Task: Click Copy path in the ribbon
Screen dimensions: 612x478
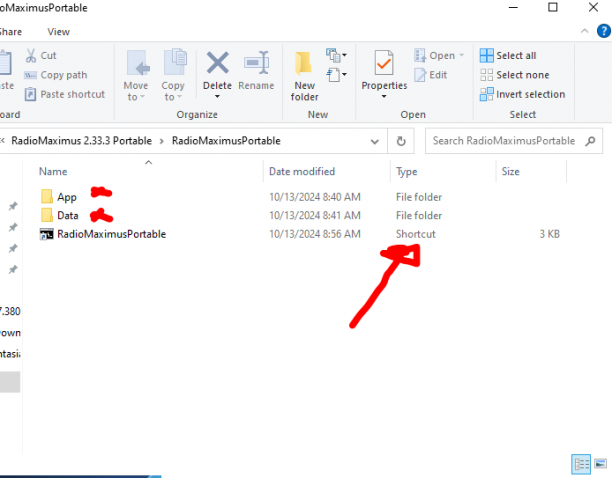Action: point(56,75)
